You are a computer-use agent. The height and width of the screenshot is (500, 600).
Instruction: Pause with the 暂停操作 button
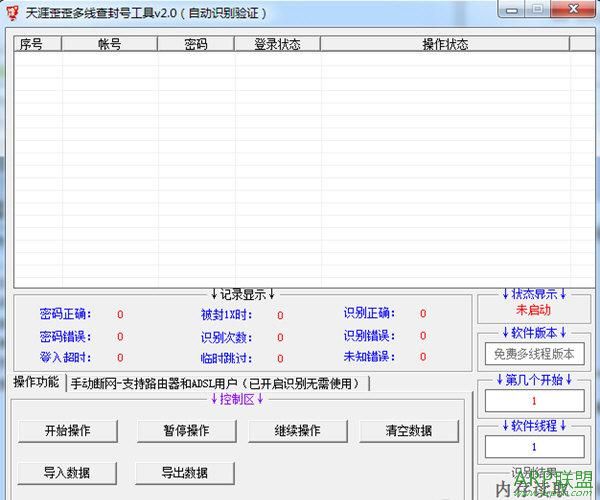tap(186, 431)
